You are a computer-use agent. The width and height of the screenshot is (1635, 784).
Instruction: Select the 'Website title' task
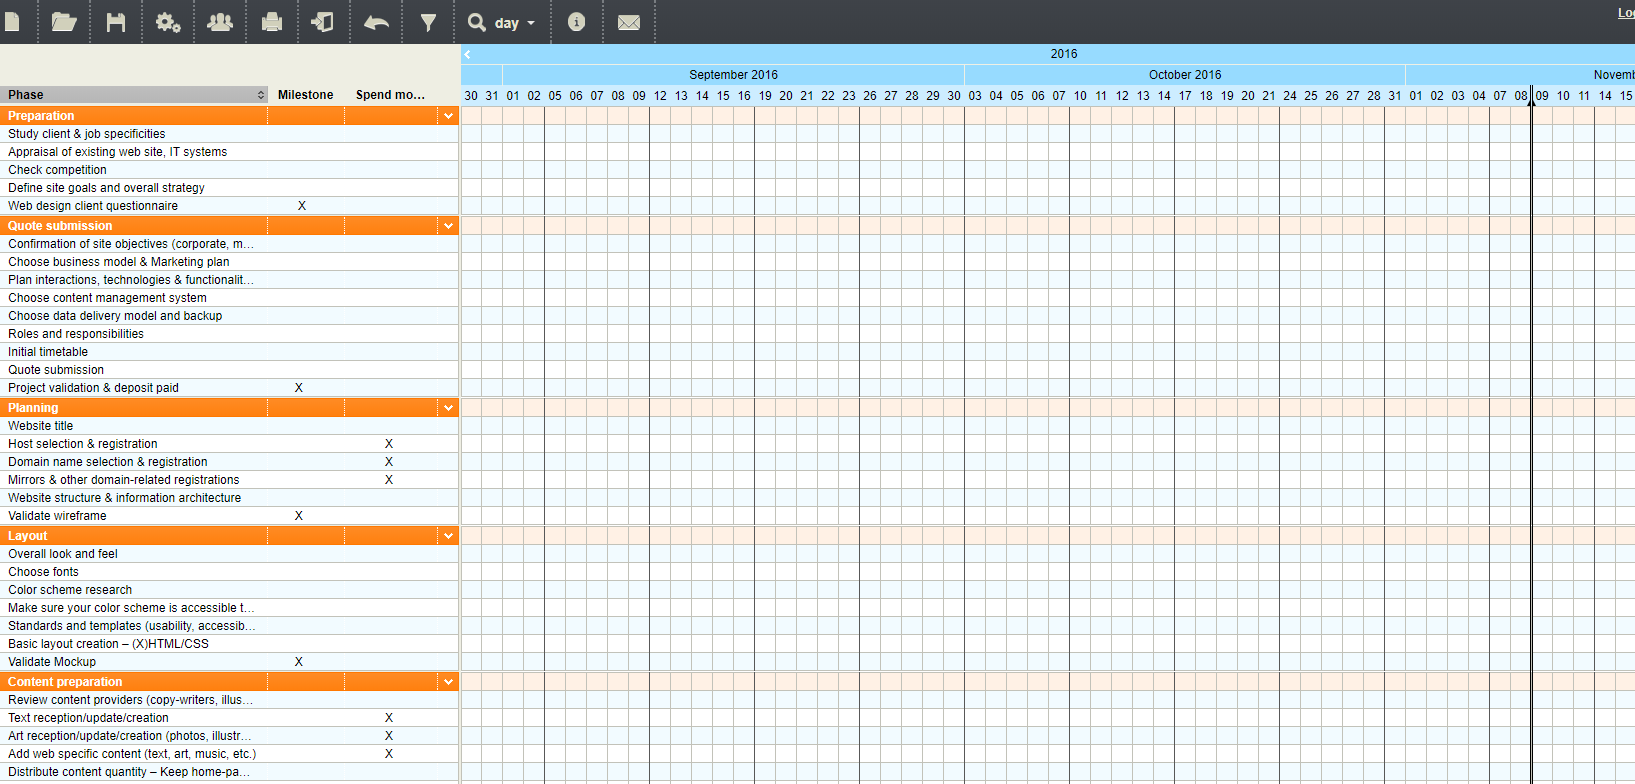pyautogui.click(x=41, y=426)
